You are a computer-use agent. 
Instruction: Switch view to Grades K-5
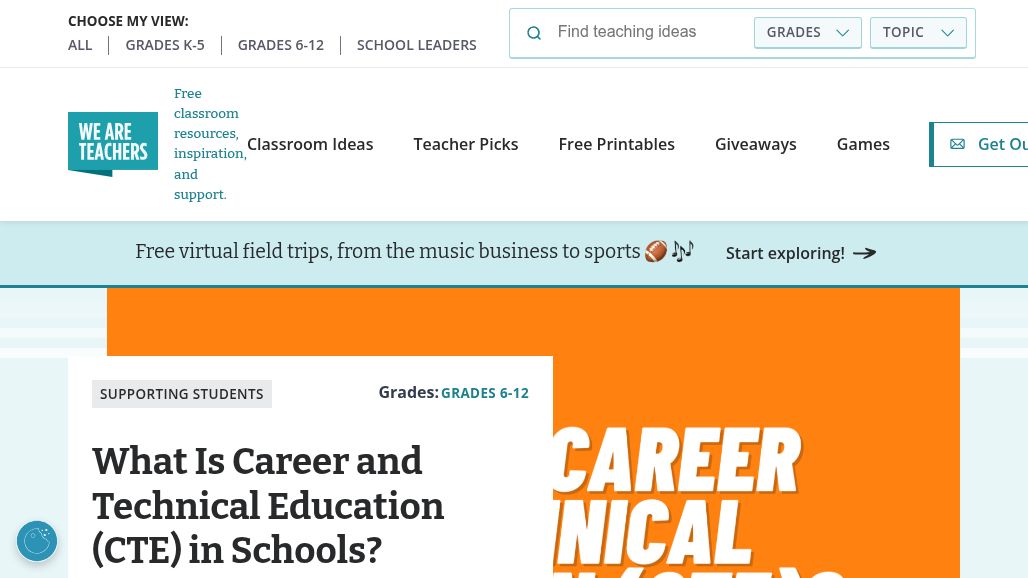pos(165,45)
